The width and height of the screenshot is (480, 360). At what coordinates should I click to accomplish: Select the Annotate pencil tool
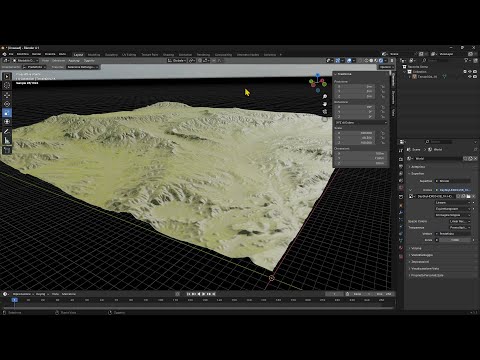coord(7,131)
